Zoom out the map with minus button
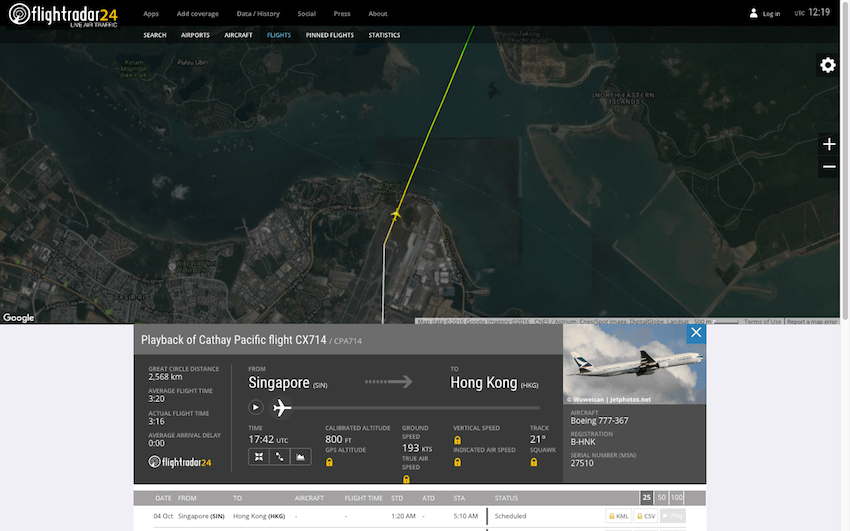Image resolution: width=850 pixels, height=531 pixels. (x=828, y=167)
